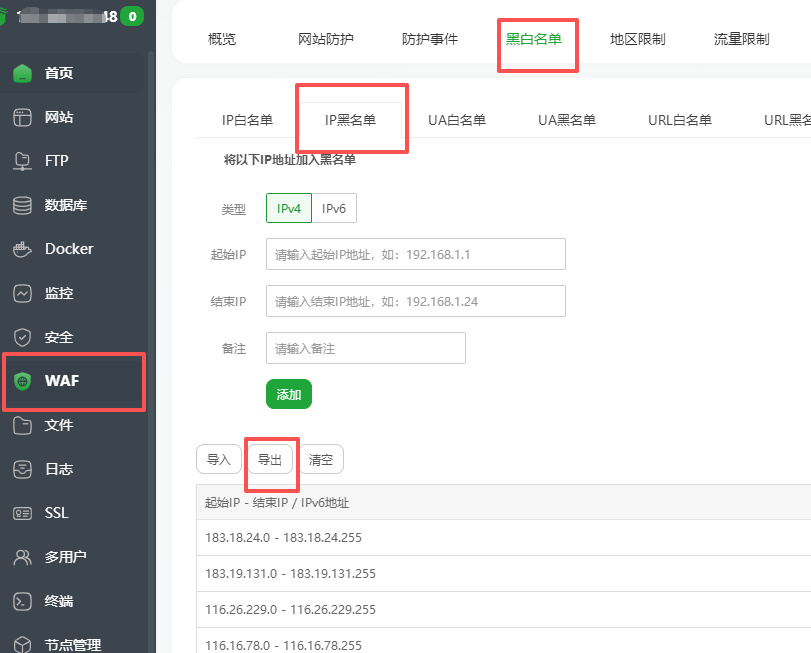Click the security shield icon
Screen dimensions: 811x653
pos(22,337)
